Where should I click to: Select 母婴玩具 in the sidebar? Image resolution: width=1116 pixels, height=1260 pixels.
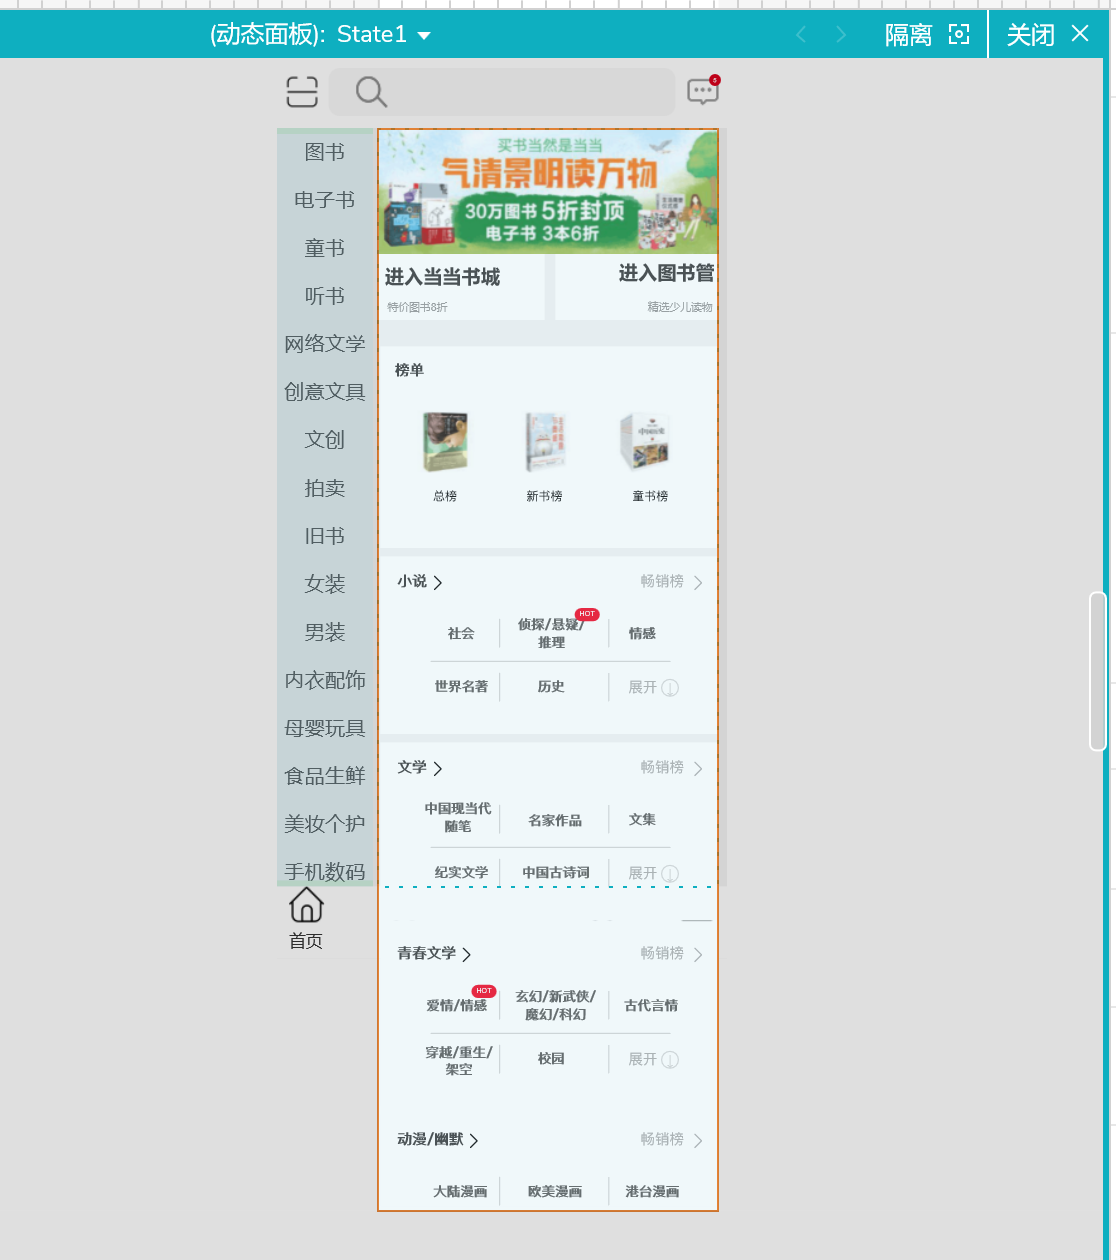pyautogui.click(x=325, y=728)
